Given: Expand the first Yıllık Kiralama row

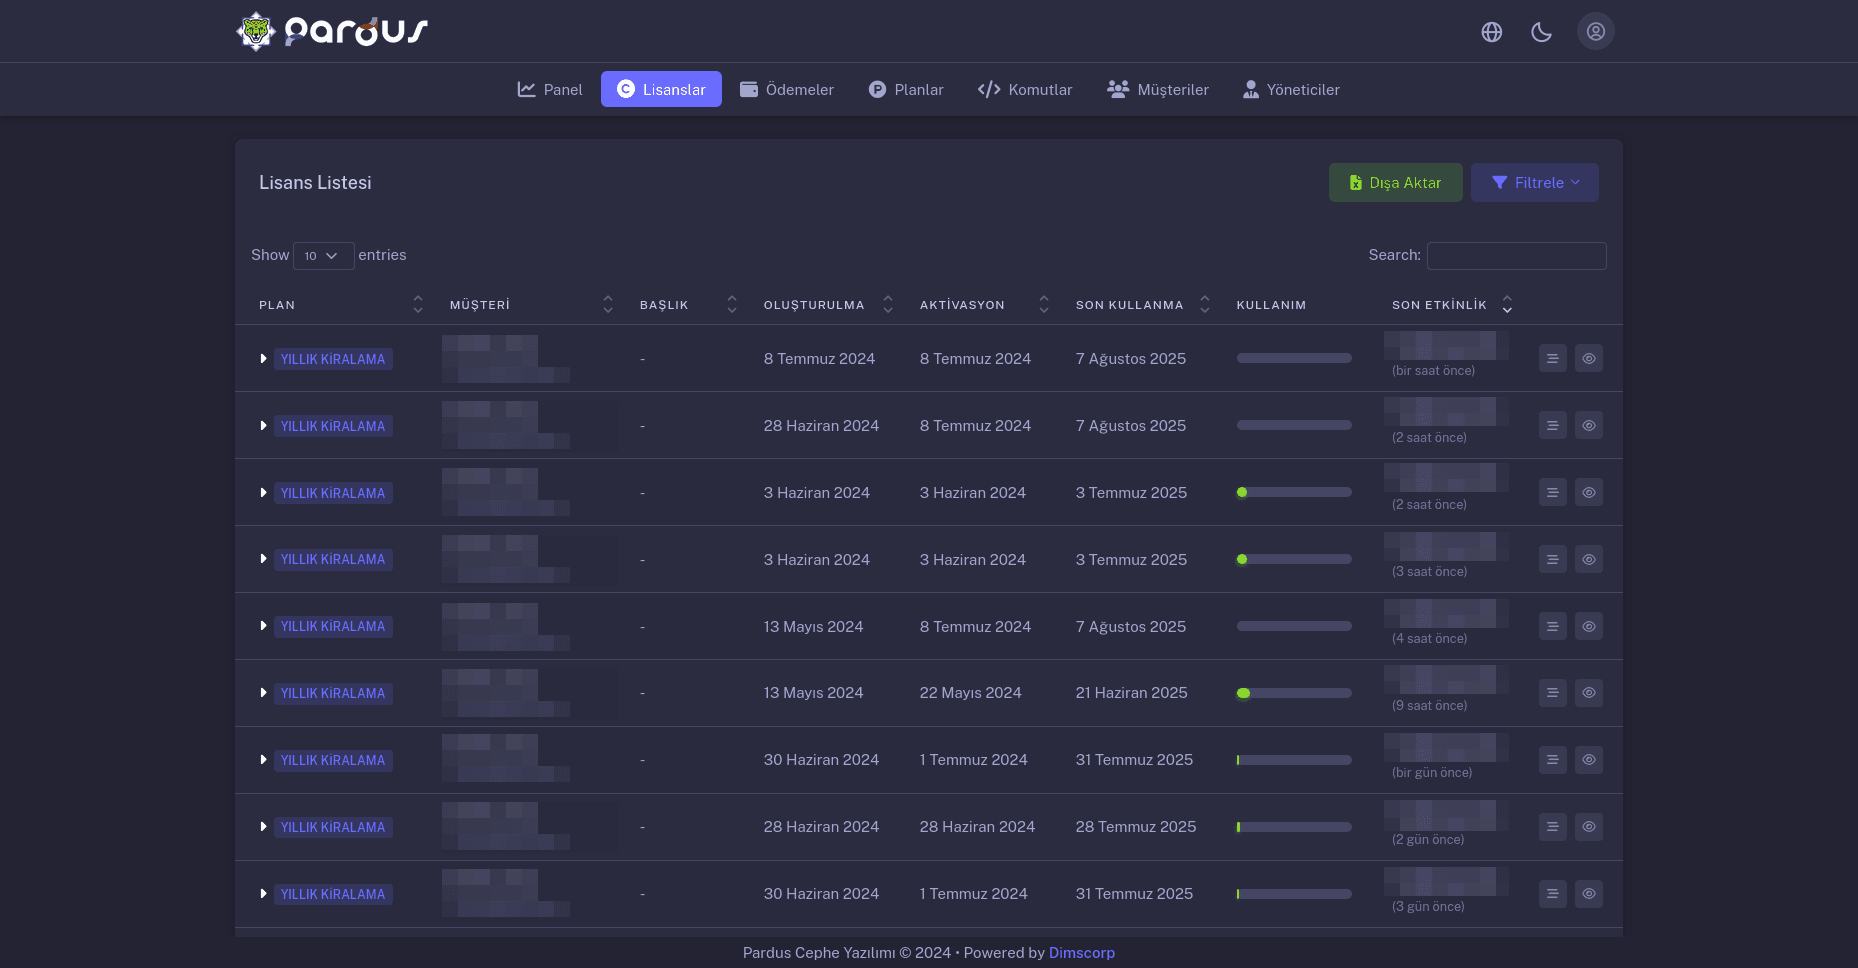Looking at the screenshot, I should [x=263, y=359].
